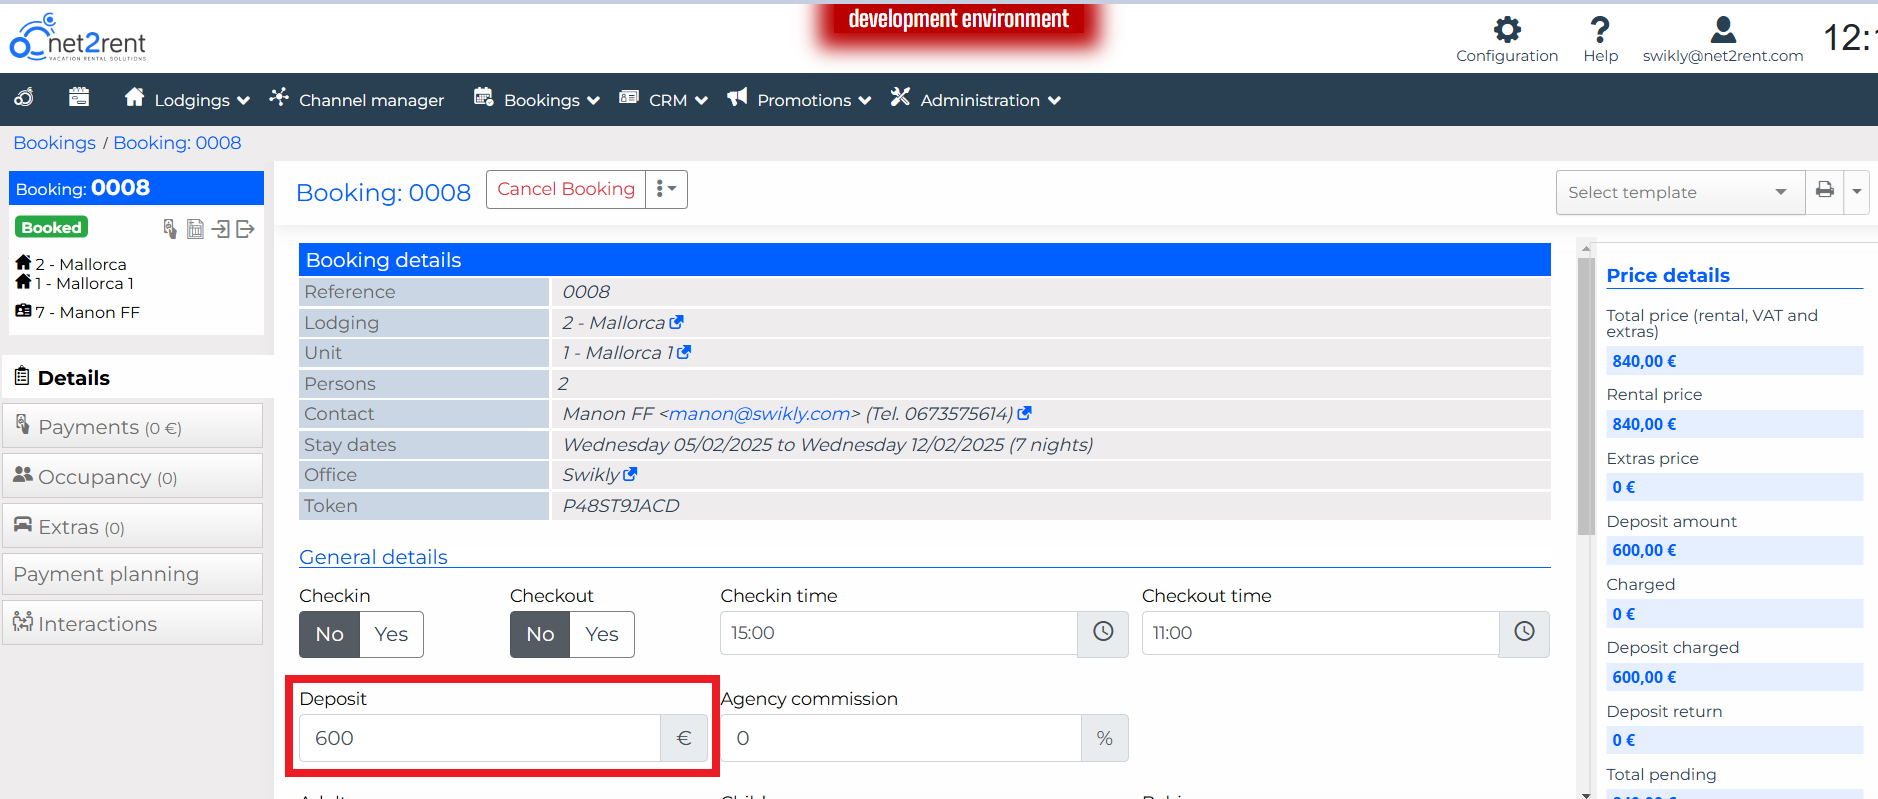Click the Help question mark icon

1600,29
